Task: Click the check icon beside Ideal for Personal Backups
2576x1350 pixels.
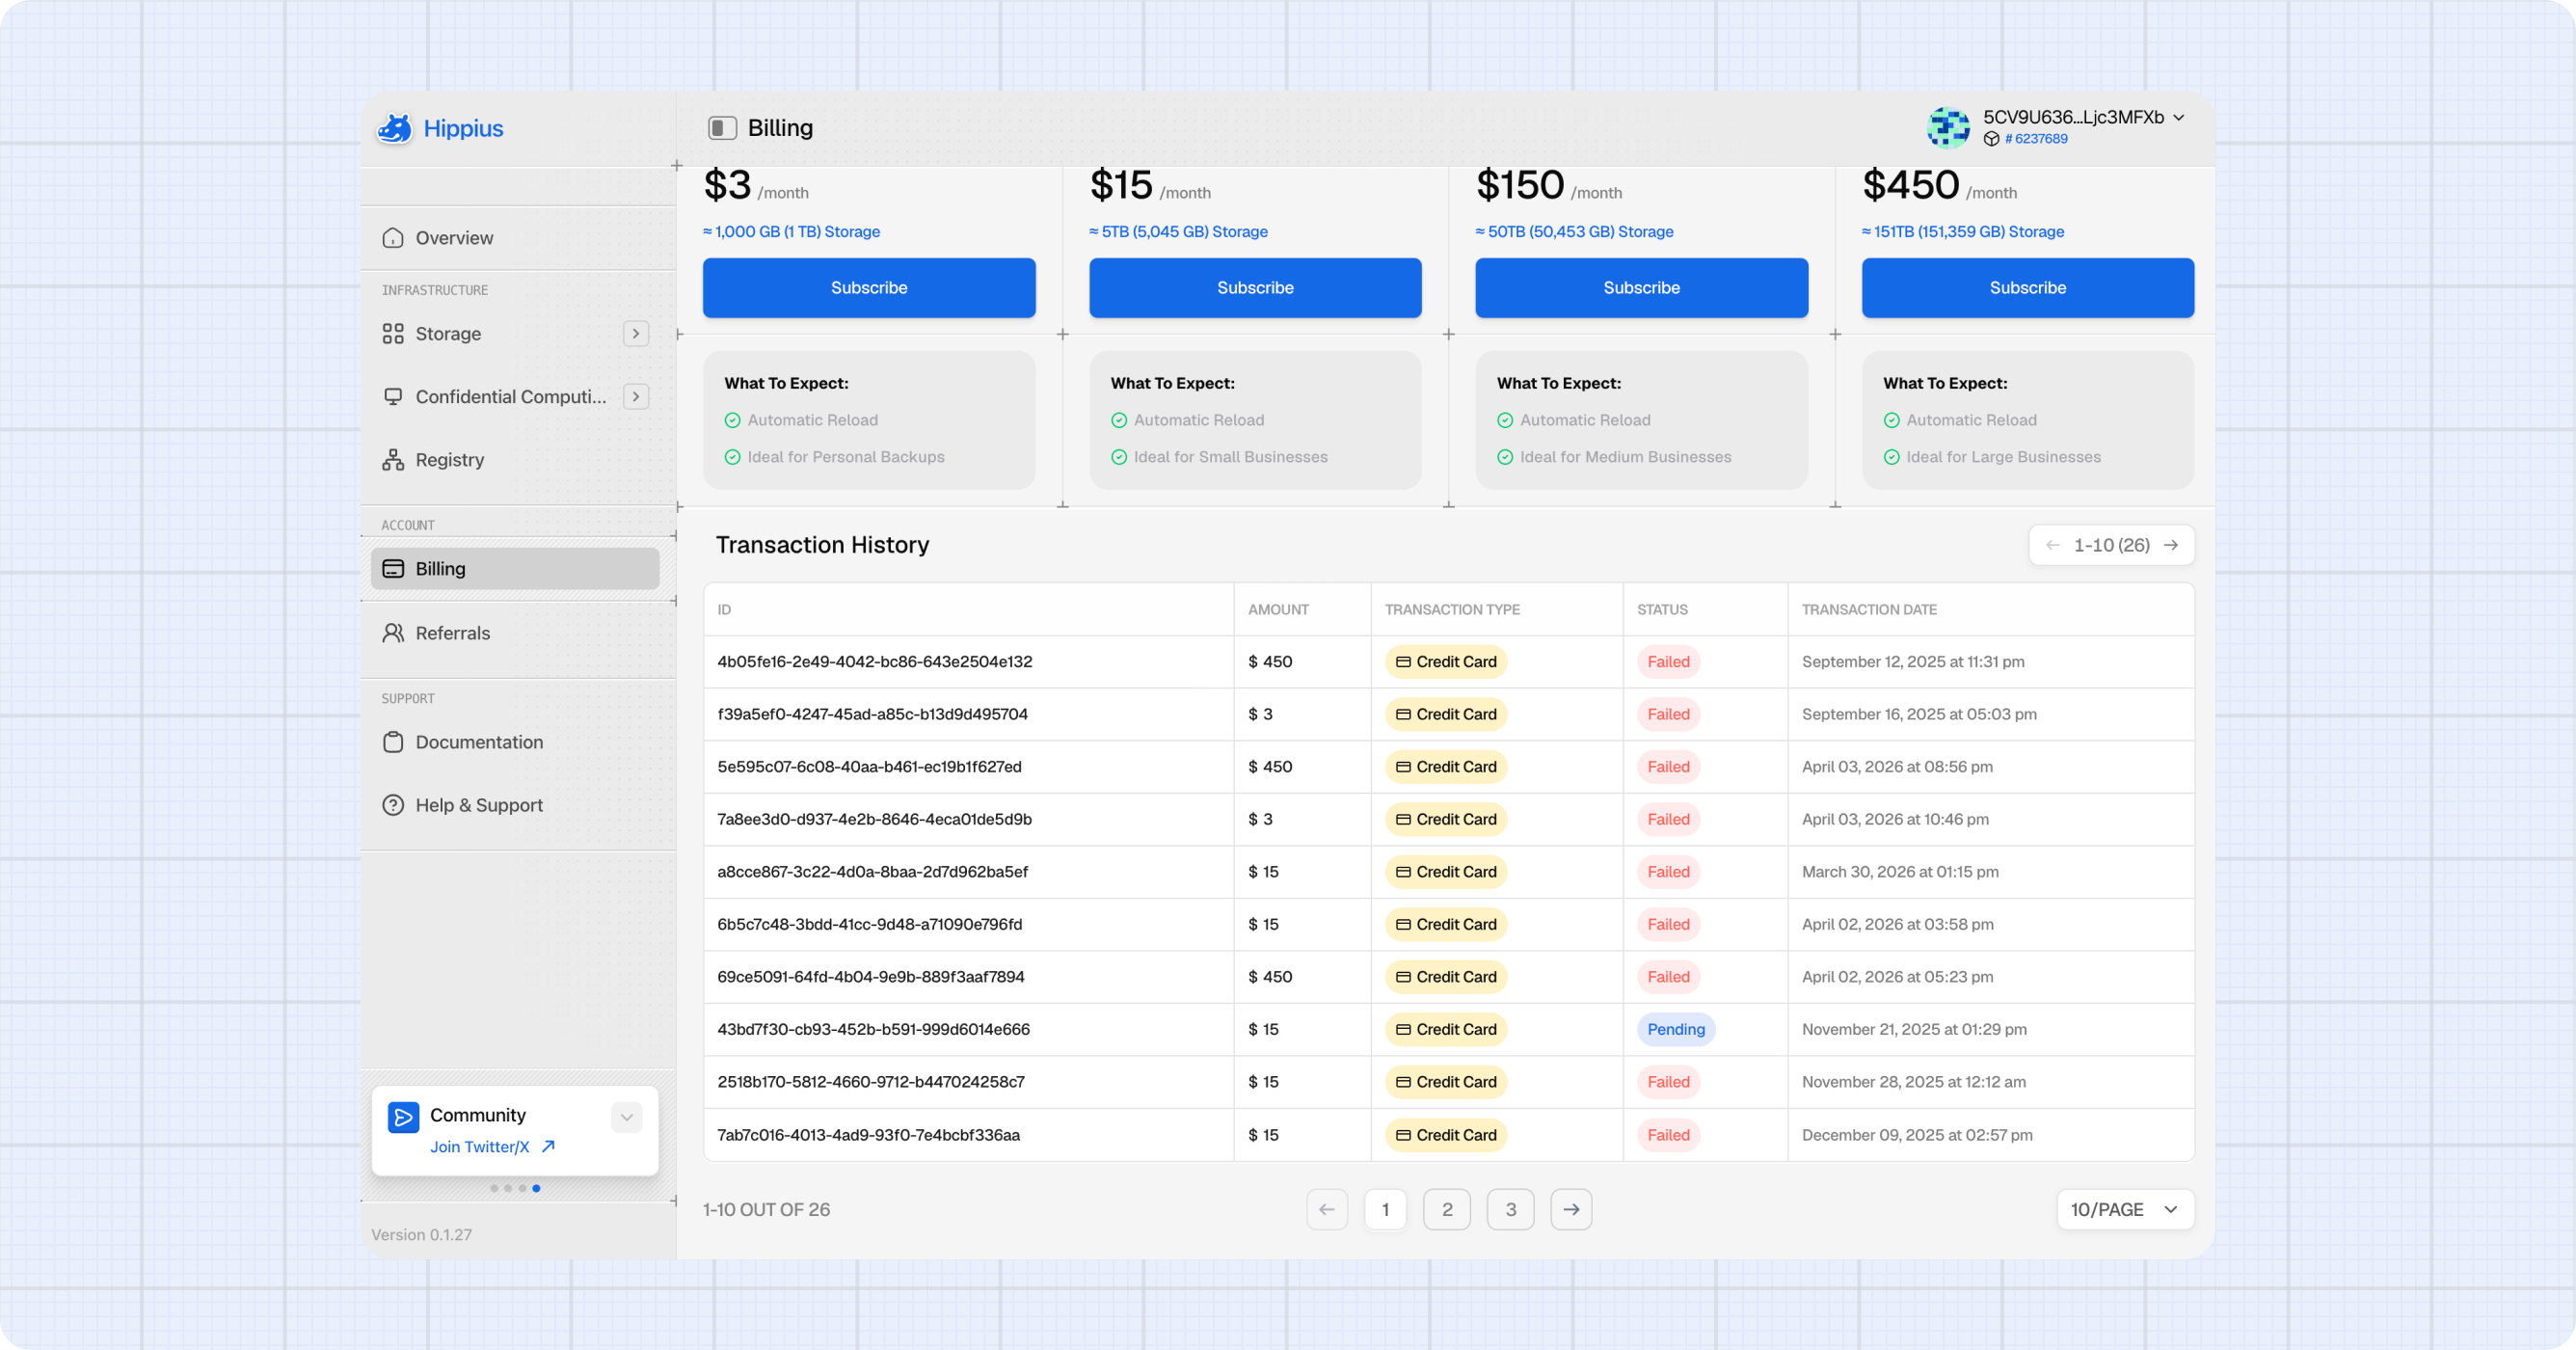Action: [733, 457]
